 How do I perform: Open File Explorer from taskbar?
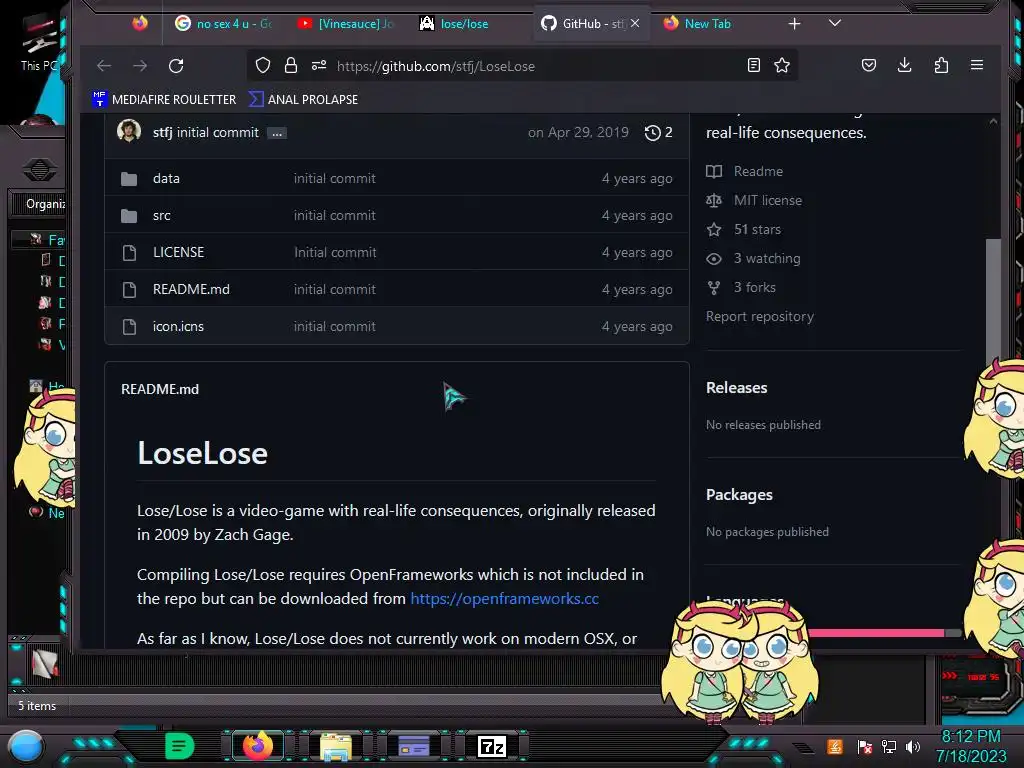coord(336,746)
